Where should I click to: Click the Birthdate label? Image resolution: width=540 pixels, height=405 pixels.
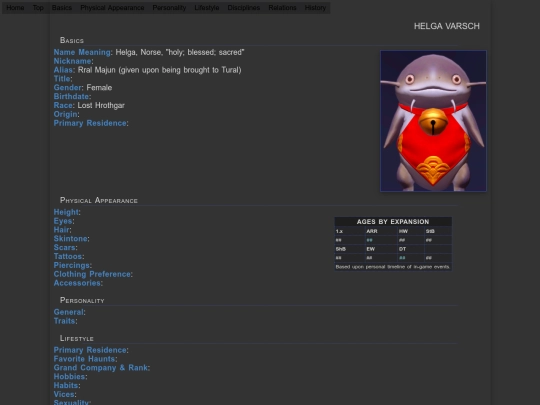coord(71,96)
